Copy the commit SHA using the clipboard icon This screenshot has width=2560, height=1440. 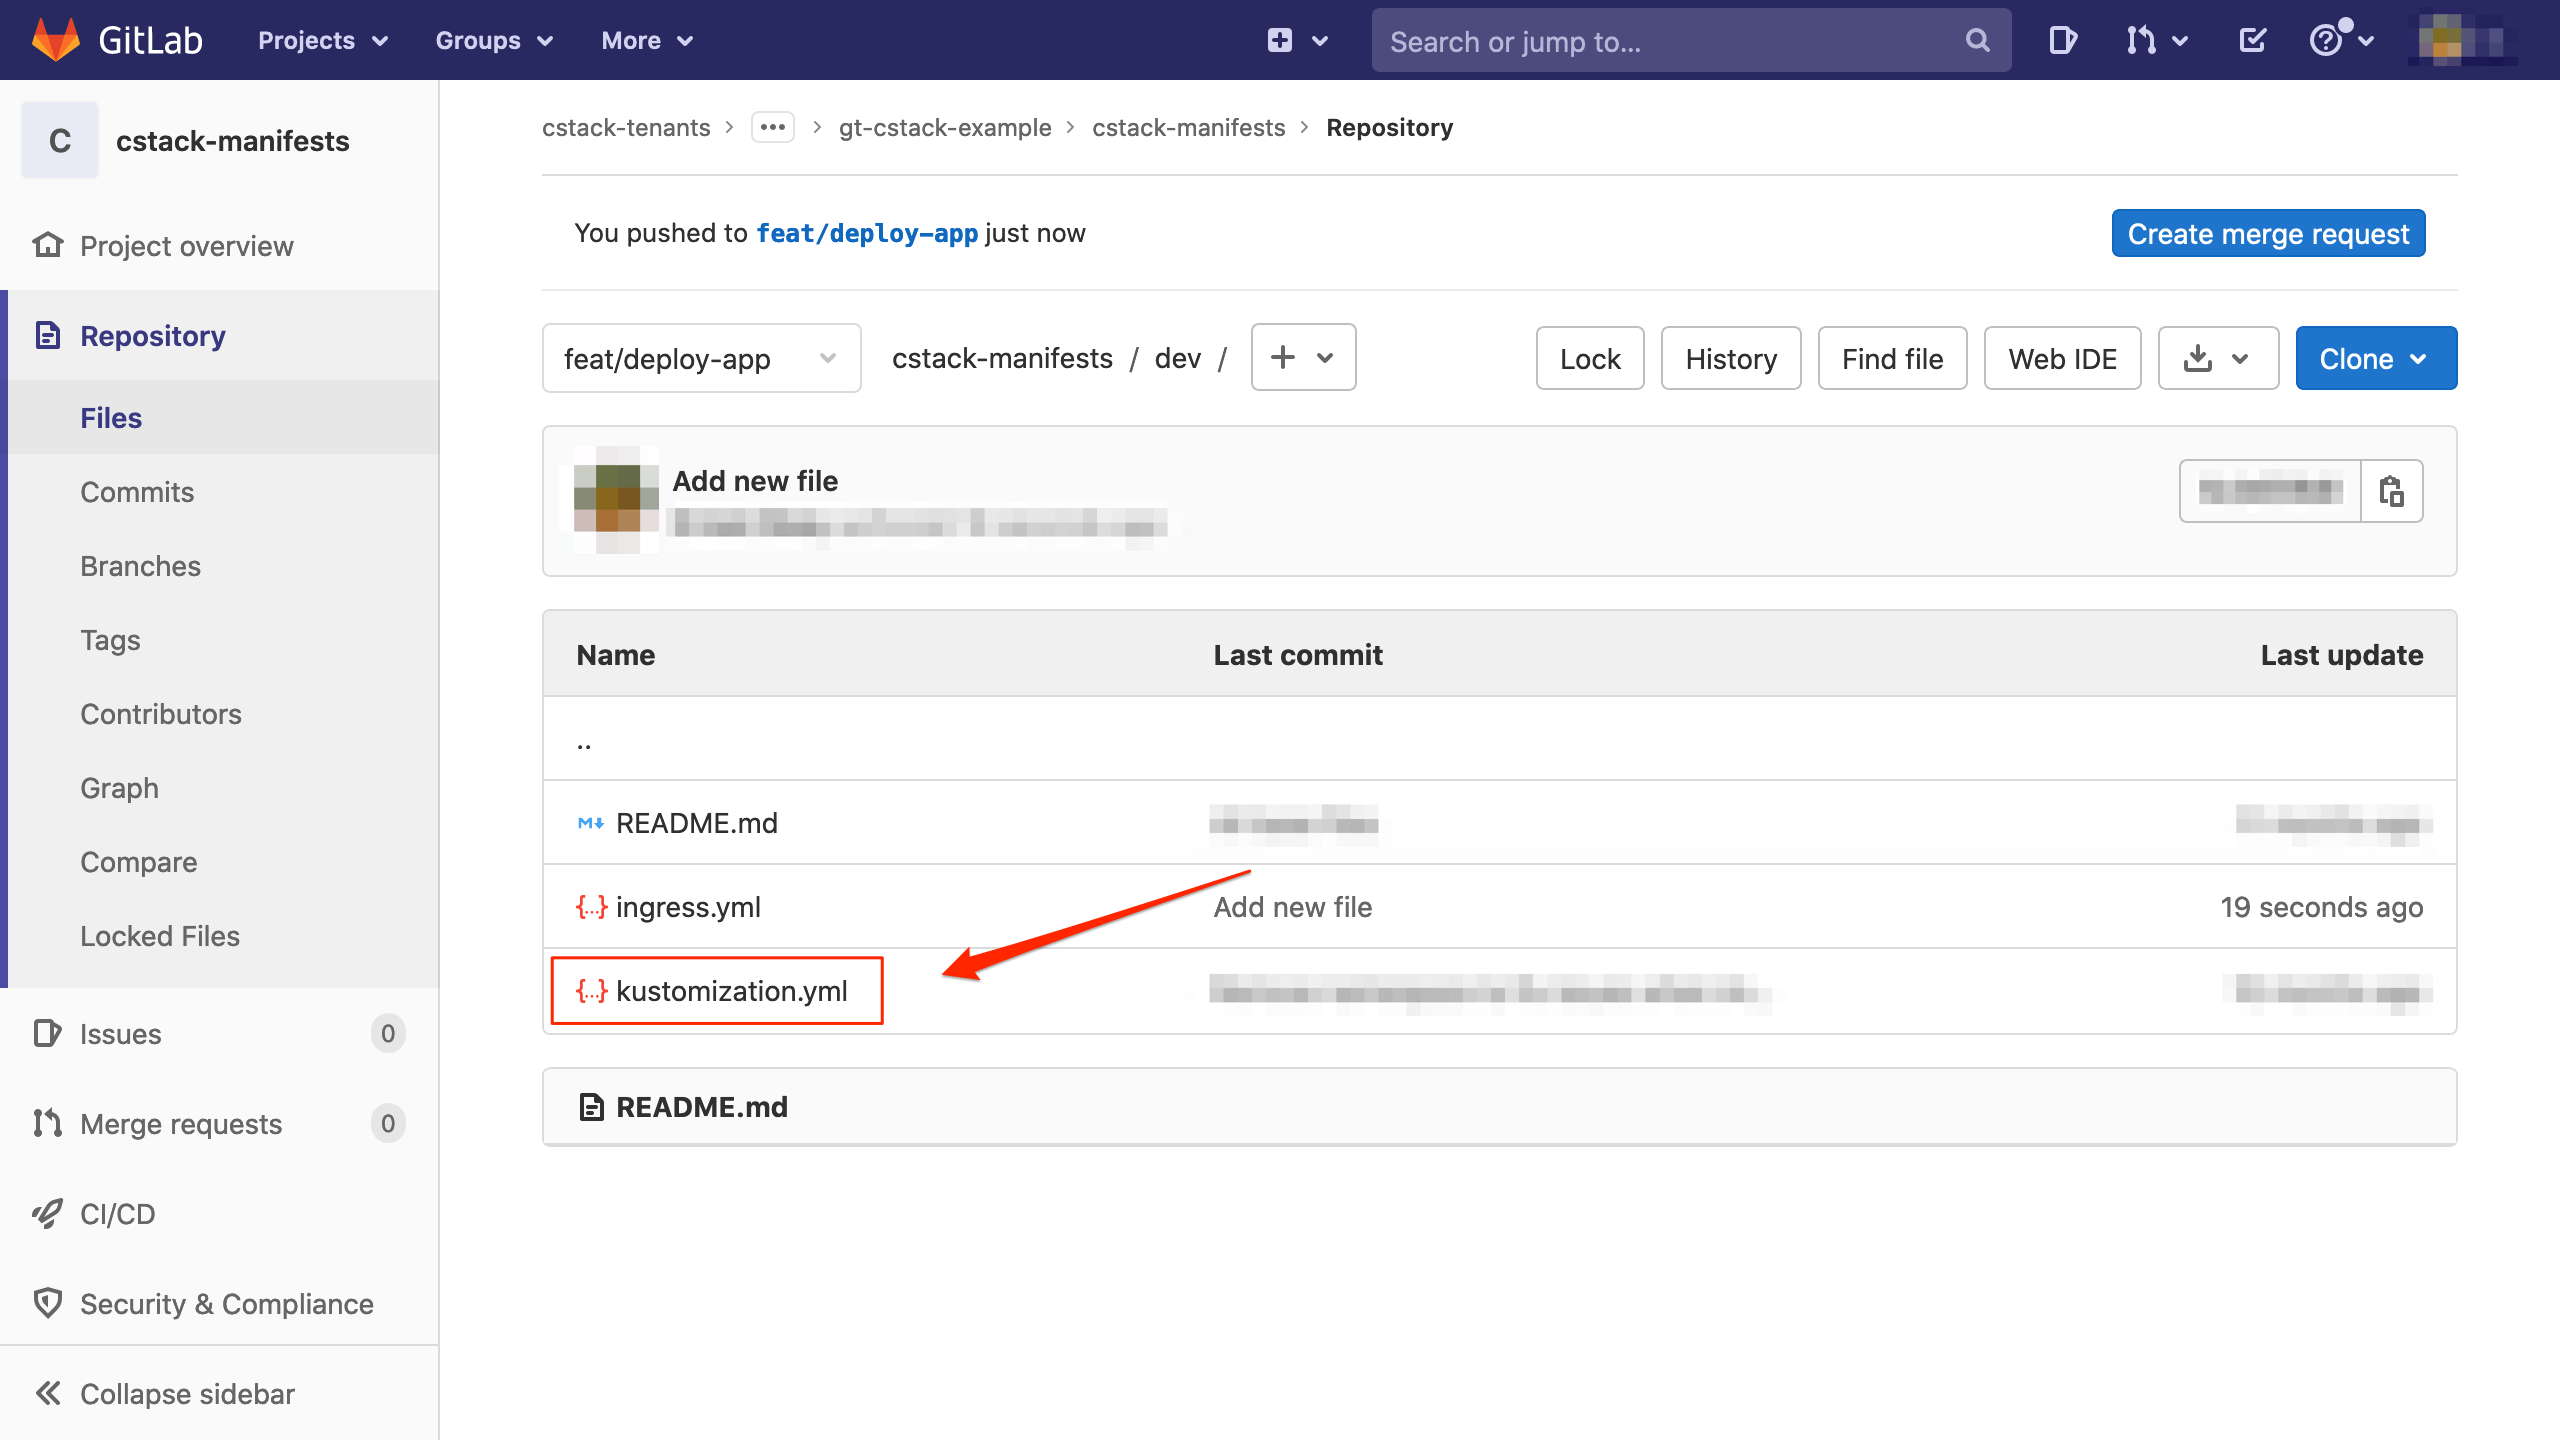[2394, 491]
